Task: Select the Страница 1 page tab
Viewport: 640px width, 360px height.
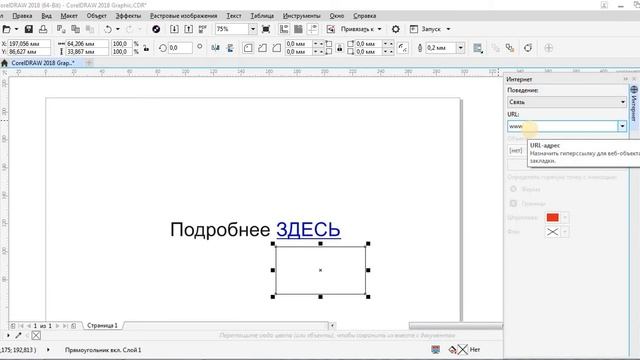Action: tap(102, 325)
